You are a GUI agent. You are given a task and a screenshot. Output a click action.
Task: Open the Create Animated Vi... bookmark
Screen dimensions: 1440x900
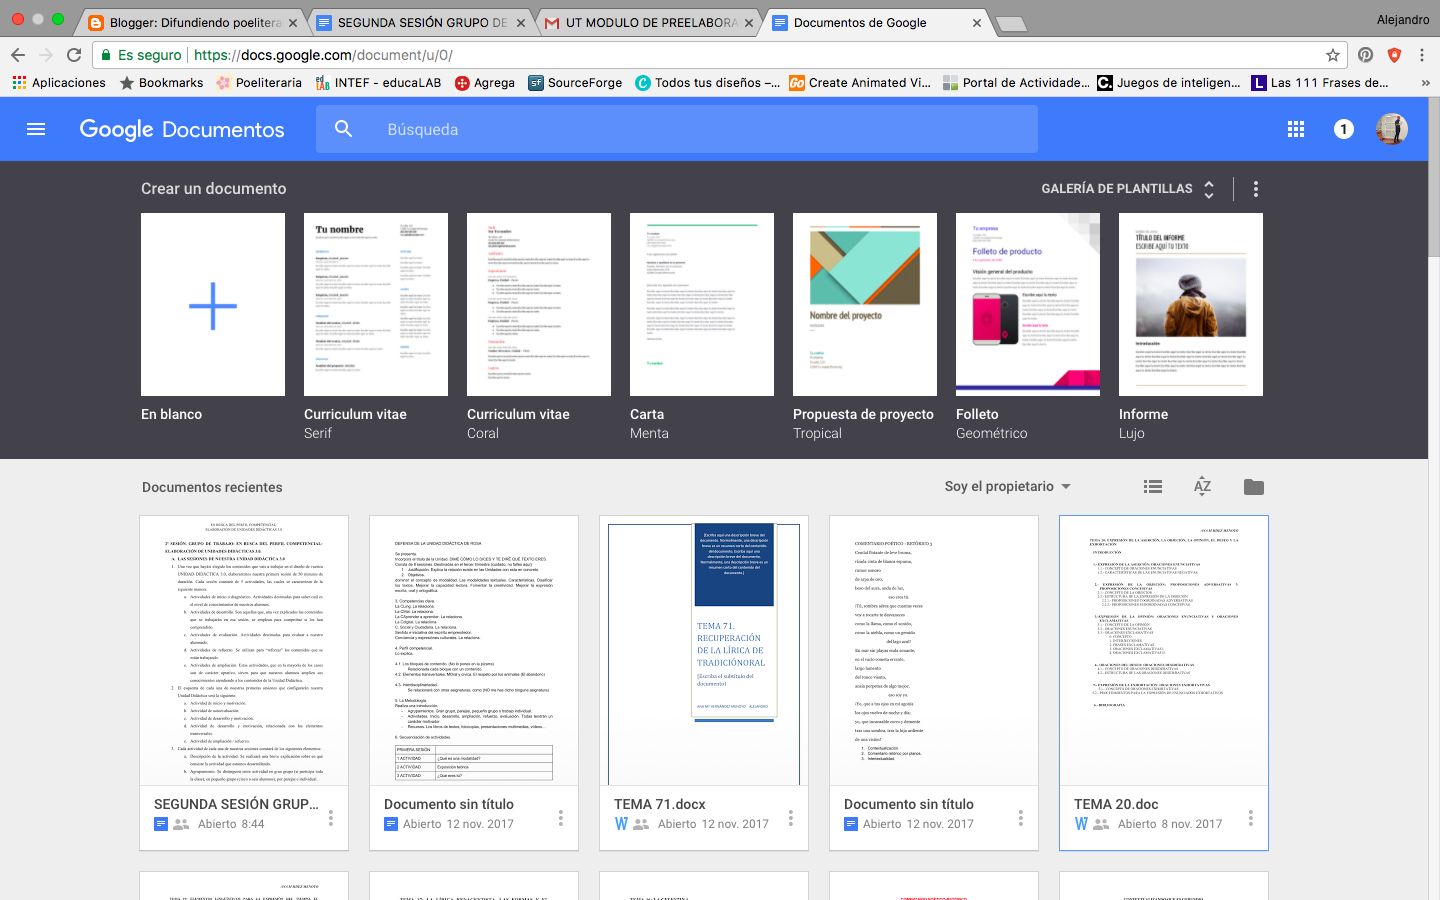point(860,83)
